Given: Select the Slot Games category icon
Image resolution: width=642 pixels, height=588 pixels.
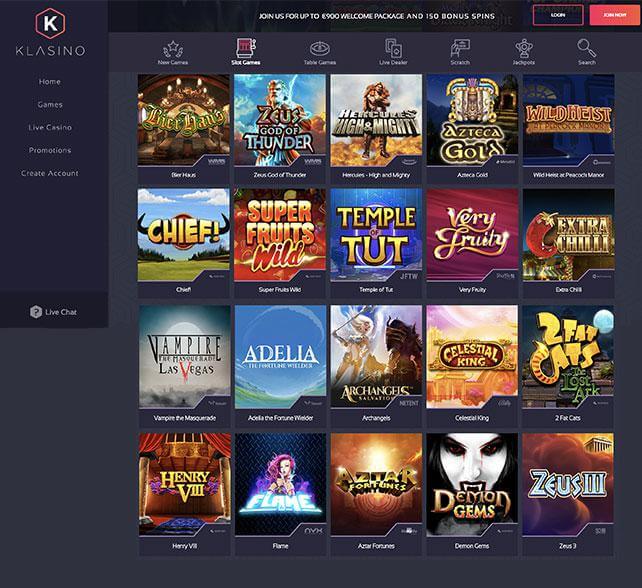Looking at the screenshot, I should (246, 48).
